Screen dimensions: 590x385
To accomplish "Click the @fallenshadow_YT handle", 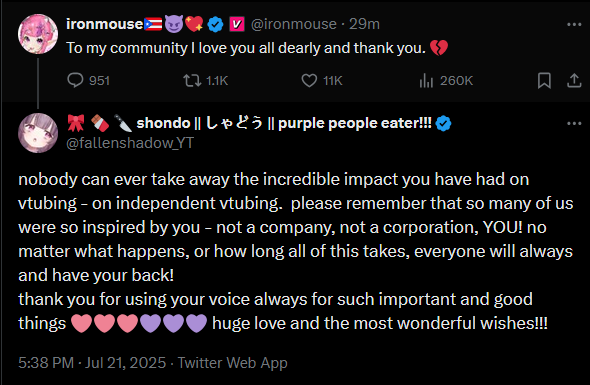I will 130,143.
